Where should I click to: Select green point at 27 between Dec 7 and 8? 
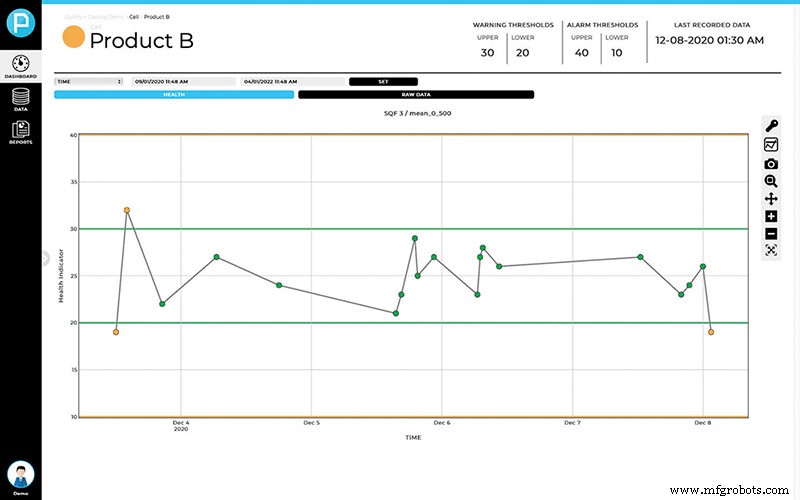point(640,257)
